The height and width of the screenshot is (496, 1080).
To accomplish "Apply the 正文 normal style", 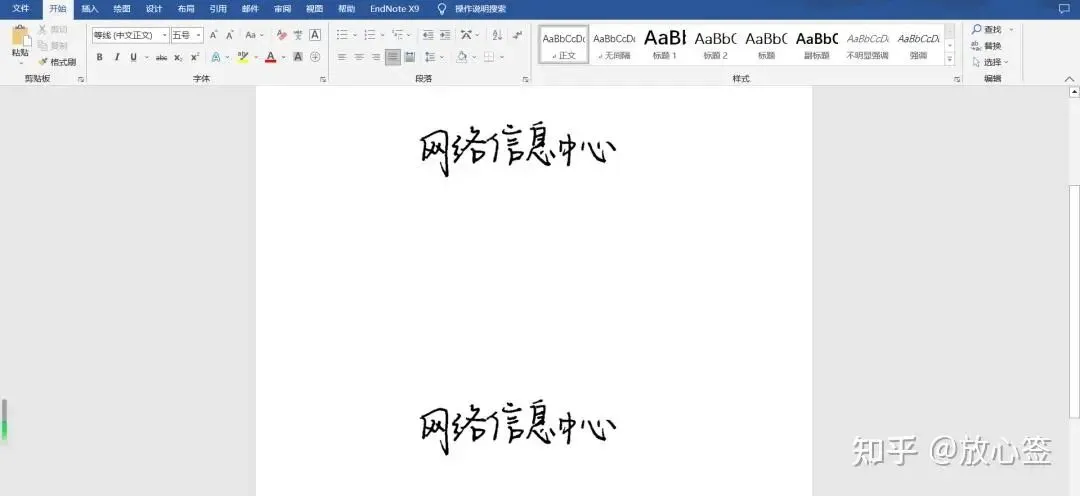I will tap(564, 45).
